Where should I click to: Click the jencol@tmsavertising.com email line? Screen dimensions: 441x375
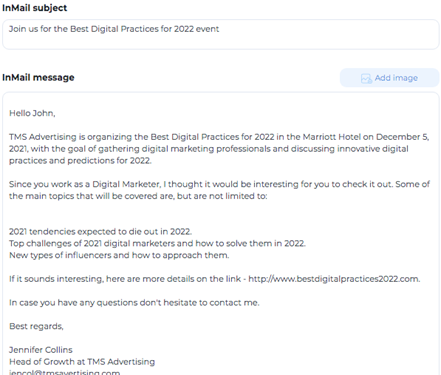pos(65,372)
